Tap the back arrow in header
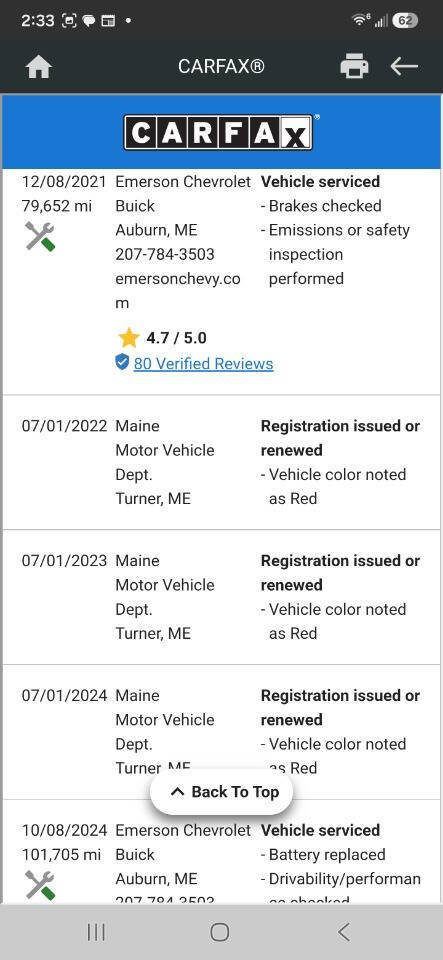Viewport: 443px width, 960px height. click(x=404, y=66)
